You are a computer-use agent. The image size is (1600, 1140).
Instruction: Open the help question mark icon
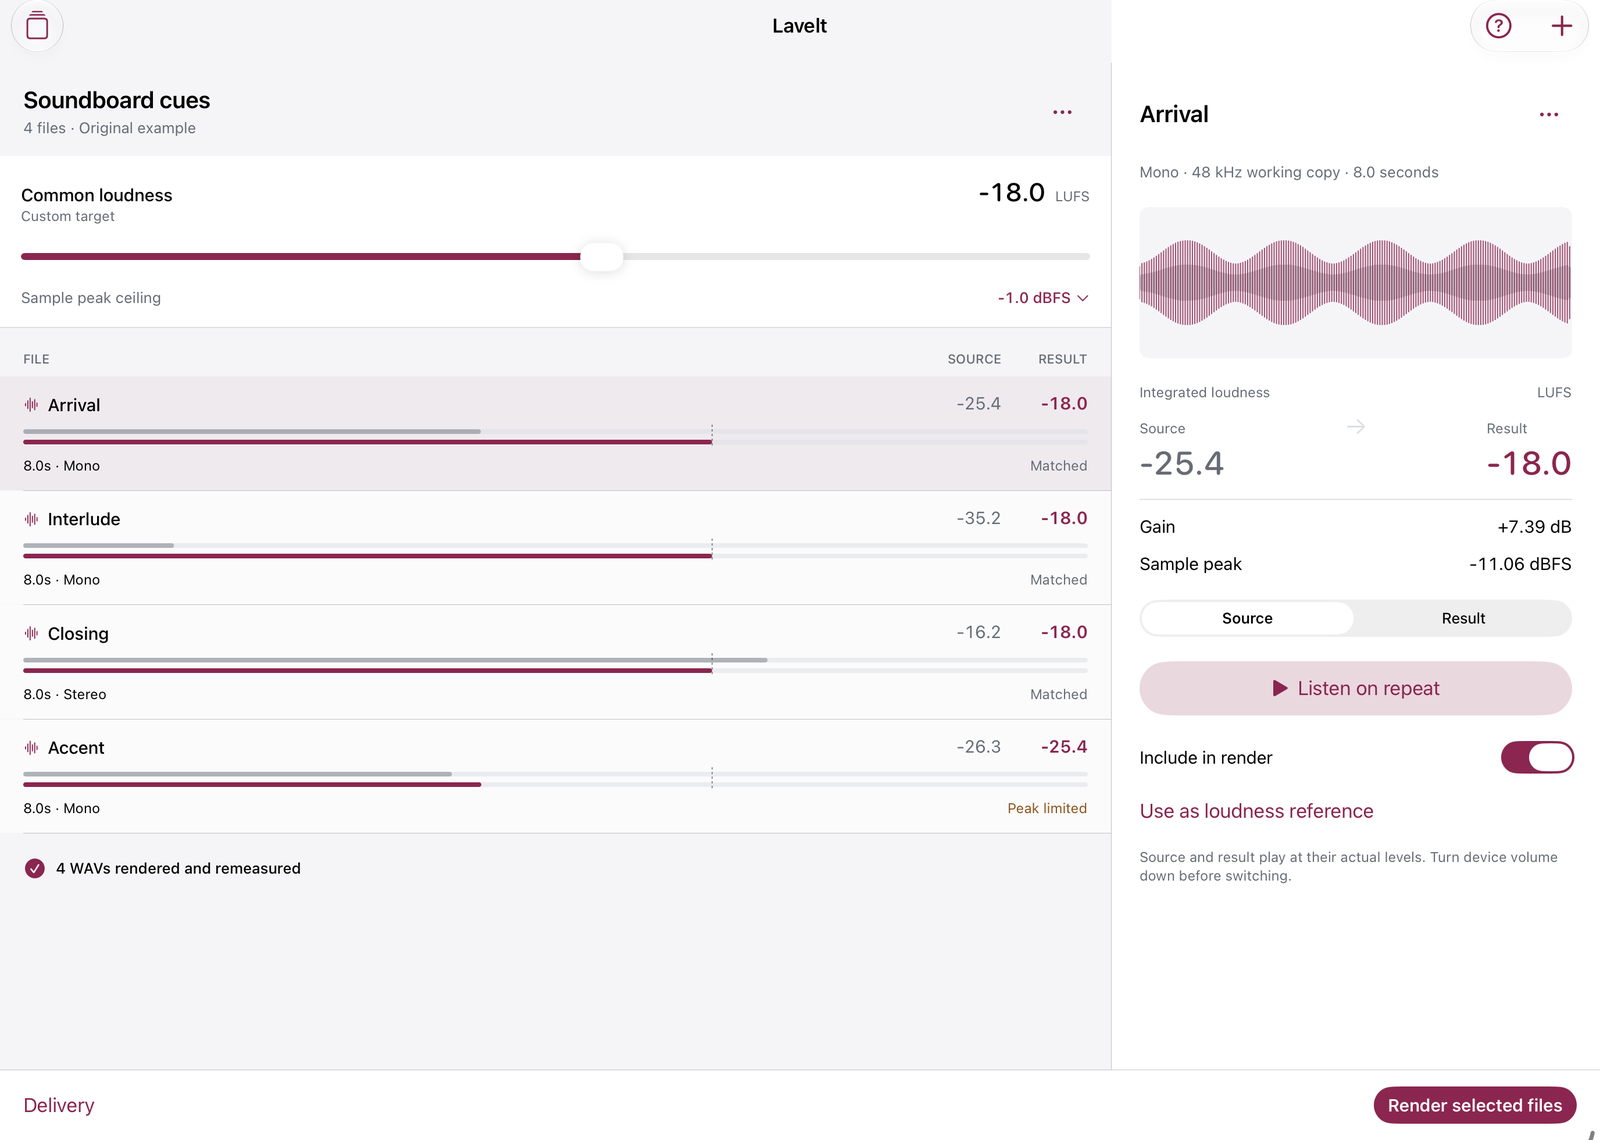1498,26
